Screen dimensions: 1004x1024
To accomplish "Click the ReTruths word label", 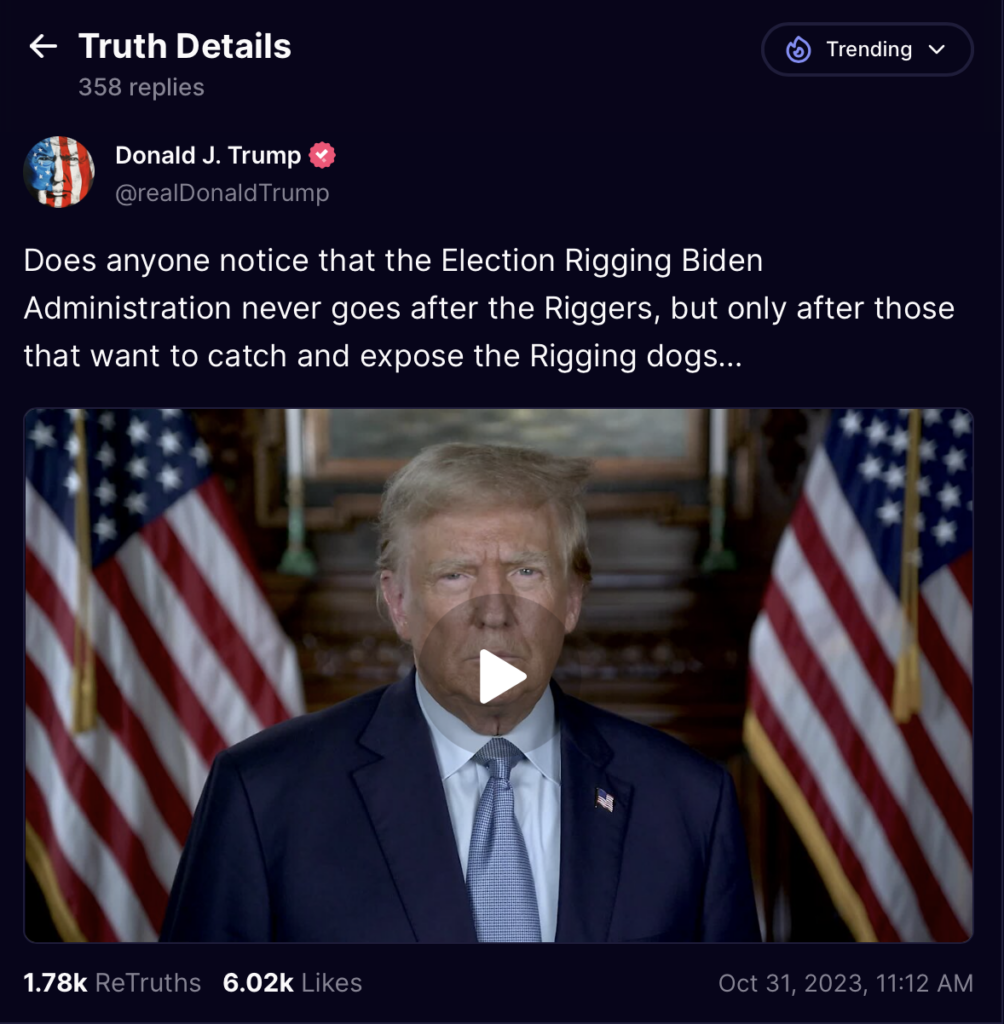I will [x=148, y=983].
